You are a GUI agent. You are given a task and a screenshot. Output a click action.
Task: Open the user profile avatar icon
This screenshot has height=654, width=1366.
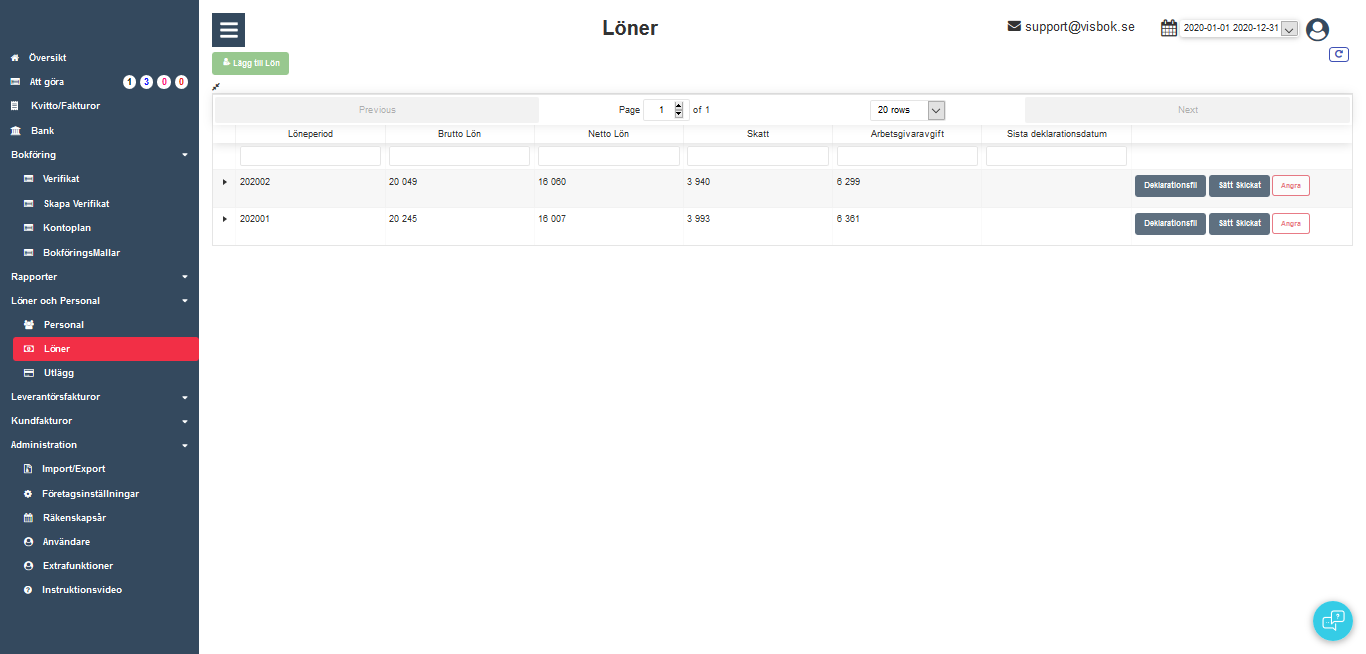[1317, 30]
